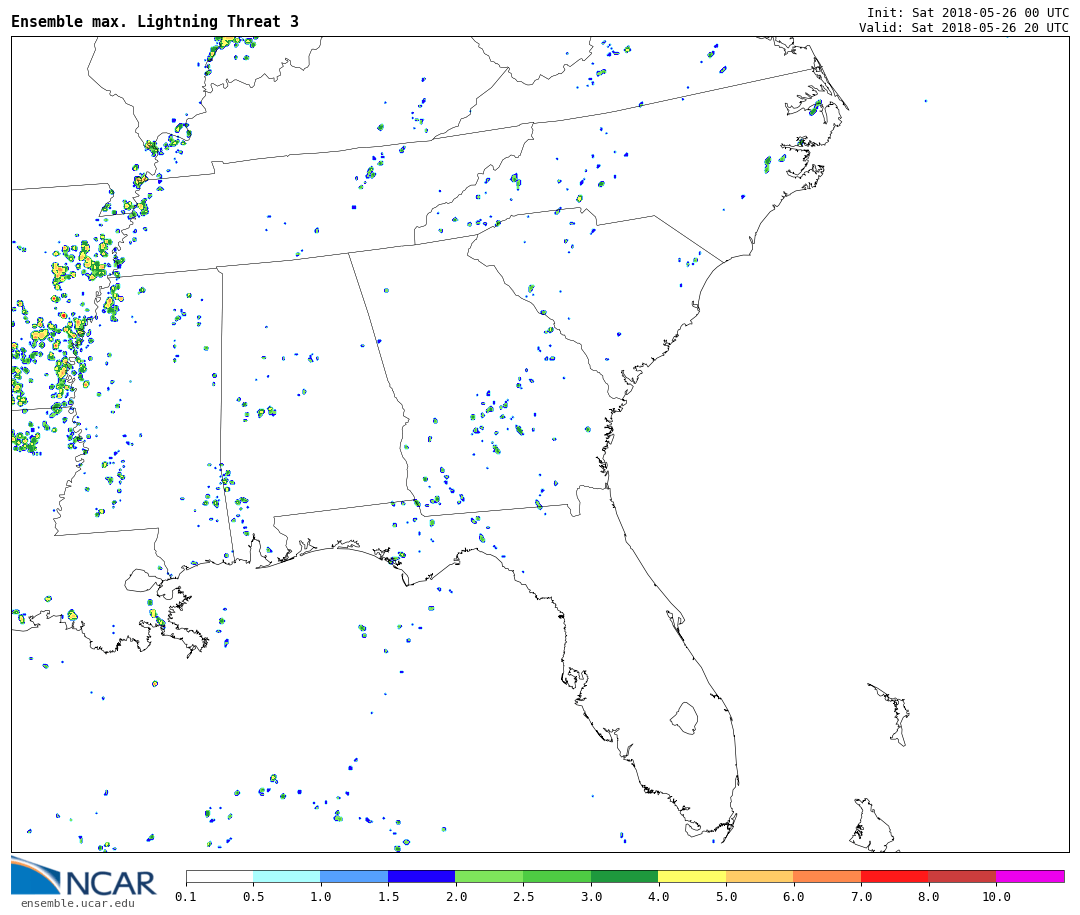Pick the dark red color bar segment
This screenshot has height=915, width=1080.
click(961, 876)
